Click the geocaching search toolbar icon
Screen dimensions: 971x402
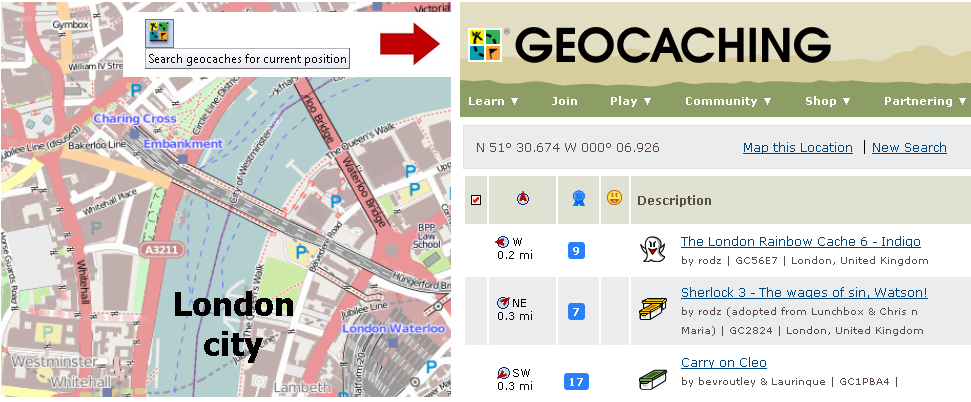(x=160, y=33)
